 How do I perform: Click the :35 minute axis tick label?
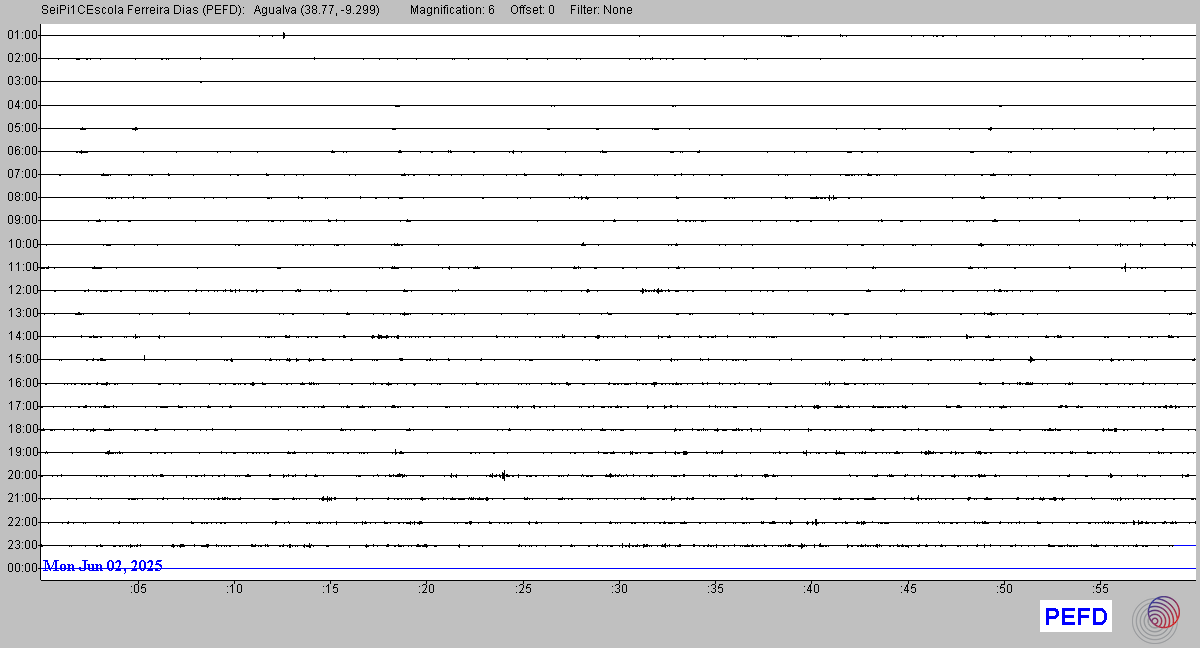point(715,589)
